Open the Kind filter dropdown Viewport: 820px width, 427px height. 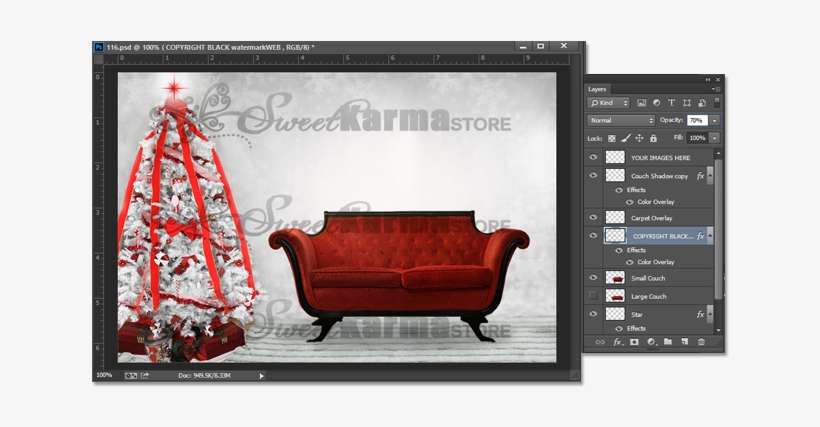coord(609,103)
